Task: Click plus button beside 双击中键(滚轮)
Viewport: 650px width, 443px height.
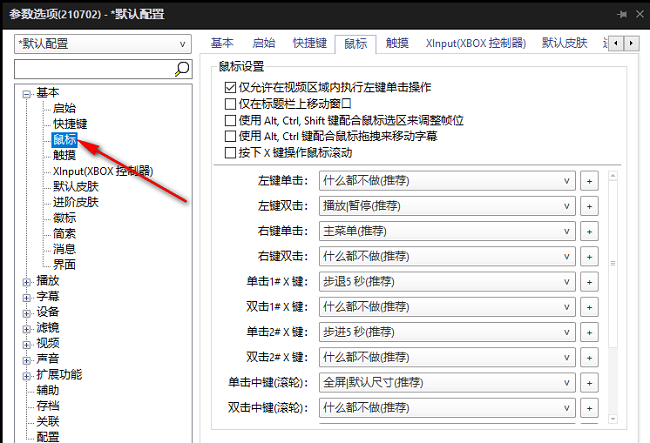Action: tap(589, 409)
